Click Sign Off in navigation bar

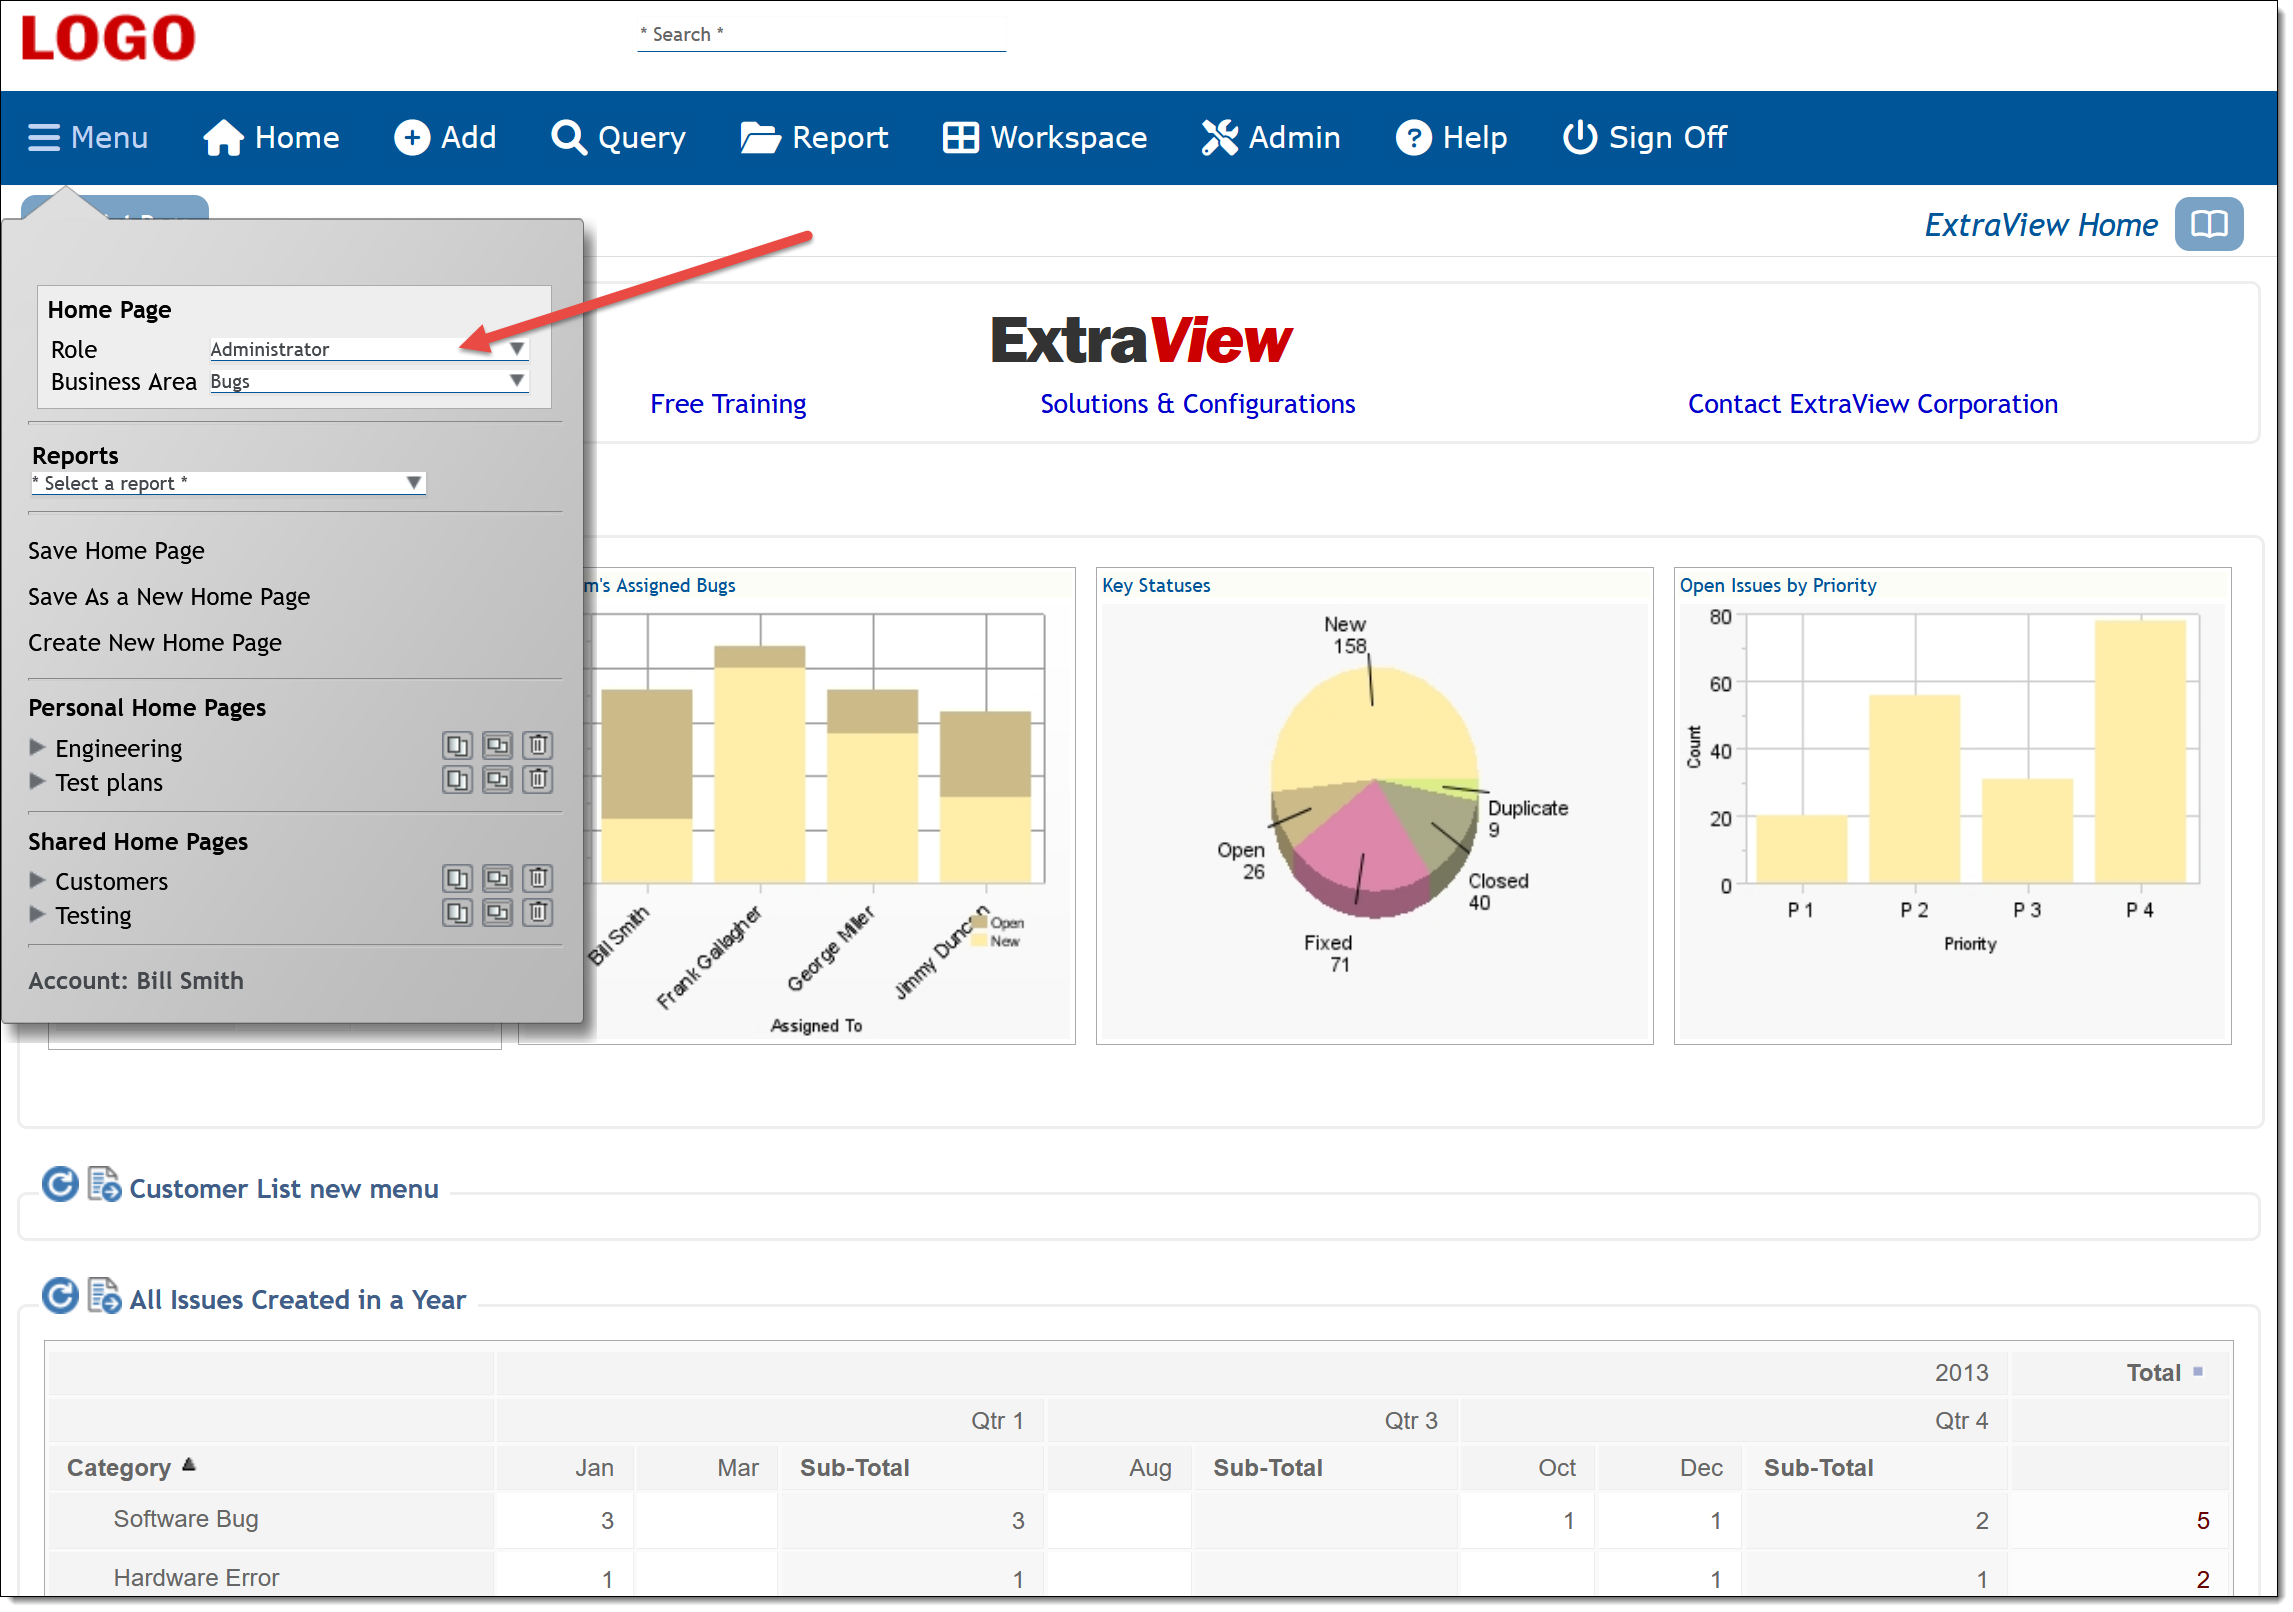point(1645,137)
